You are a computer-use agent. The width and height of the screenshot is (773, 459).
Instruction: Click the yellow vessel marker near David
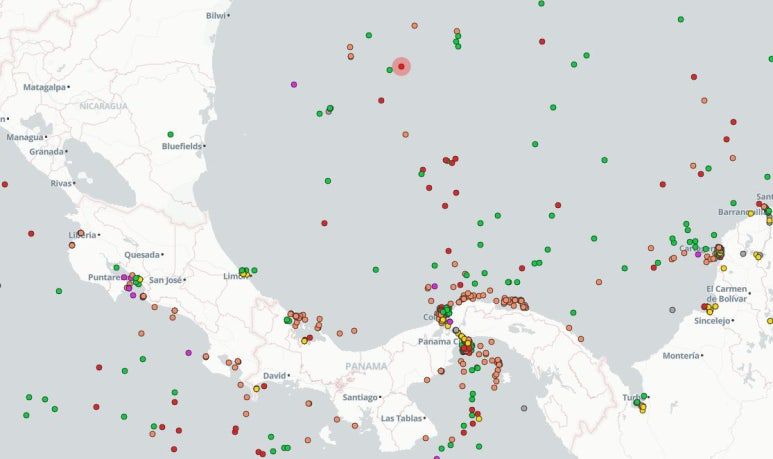pos(256,388)
